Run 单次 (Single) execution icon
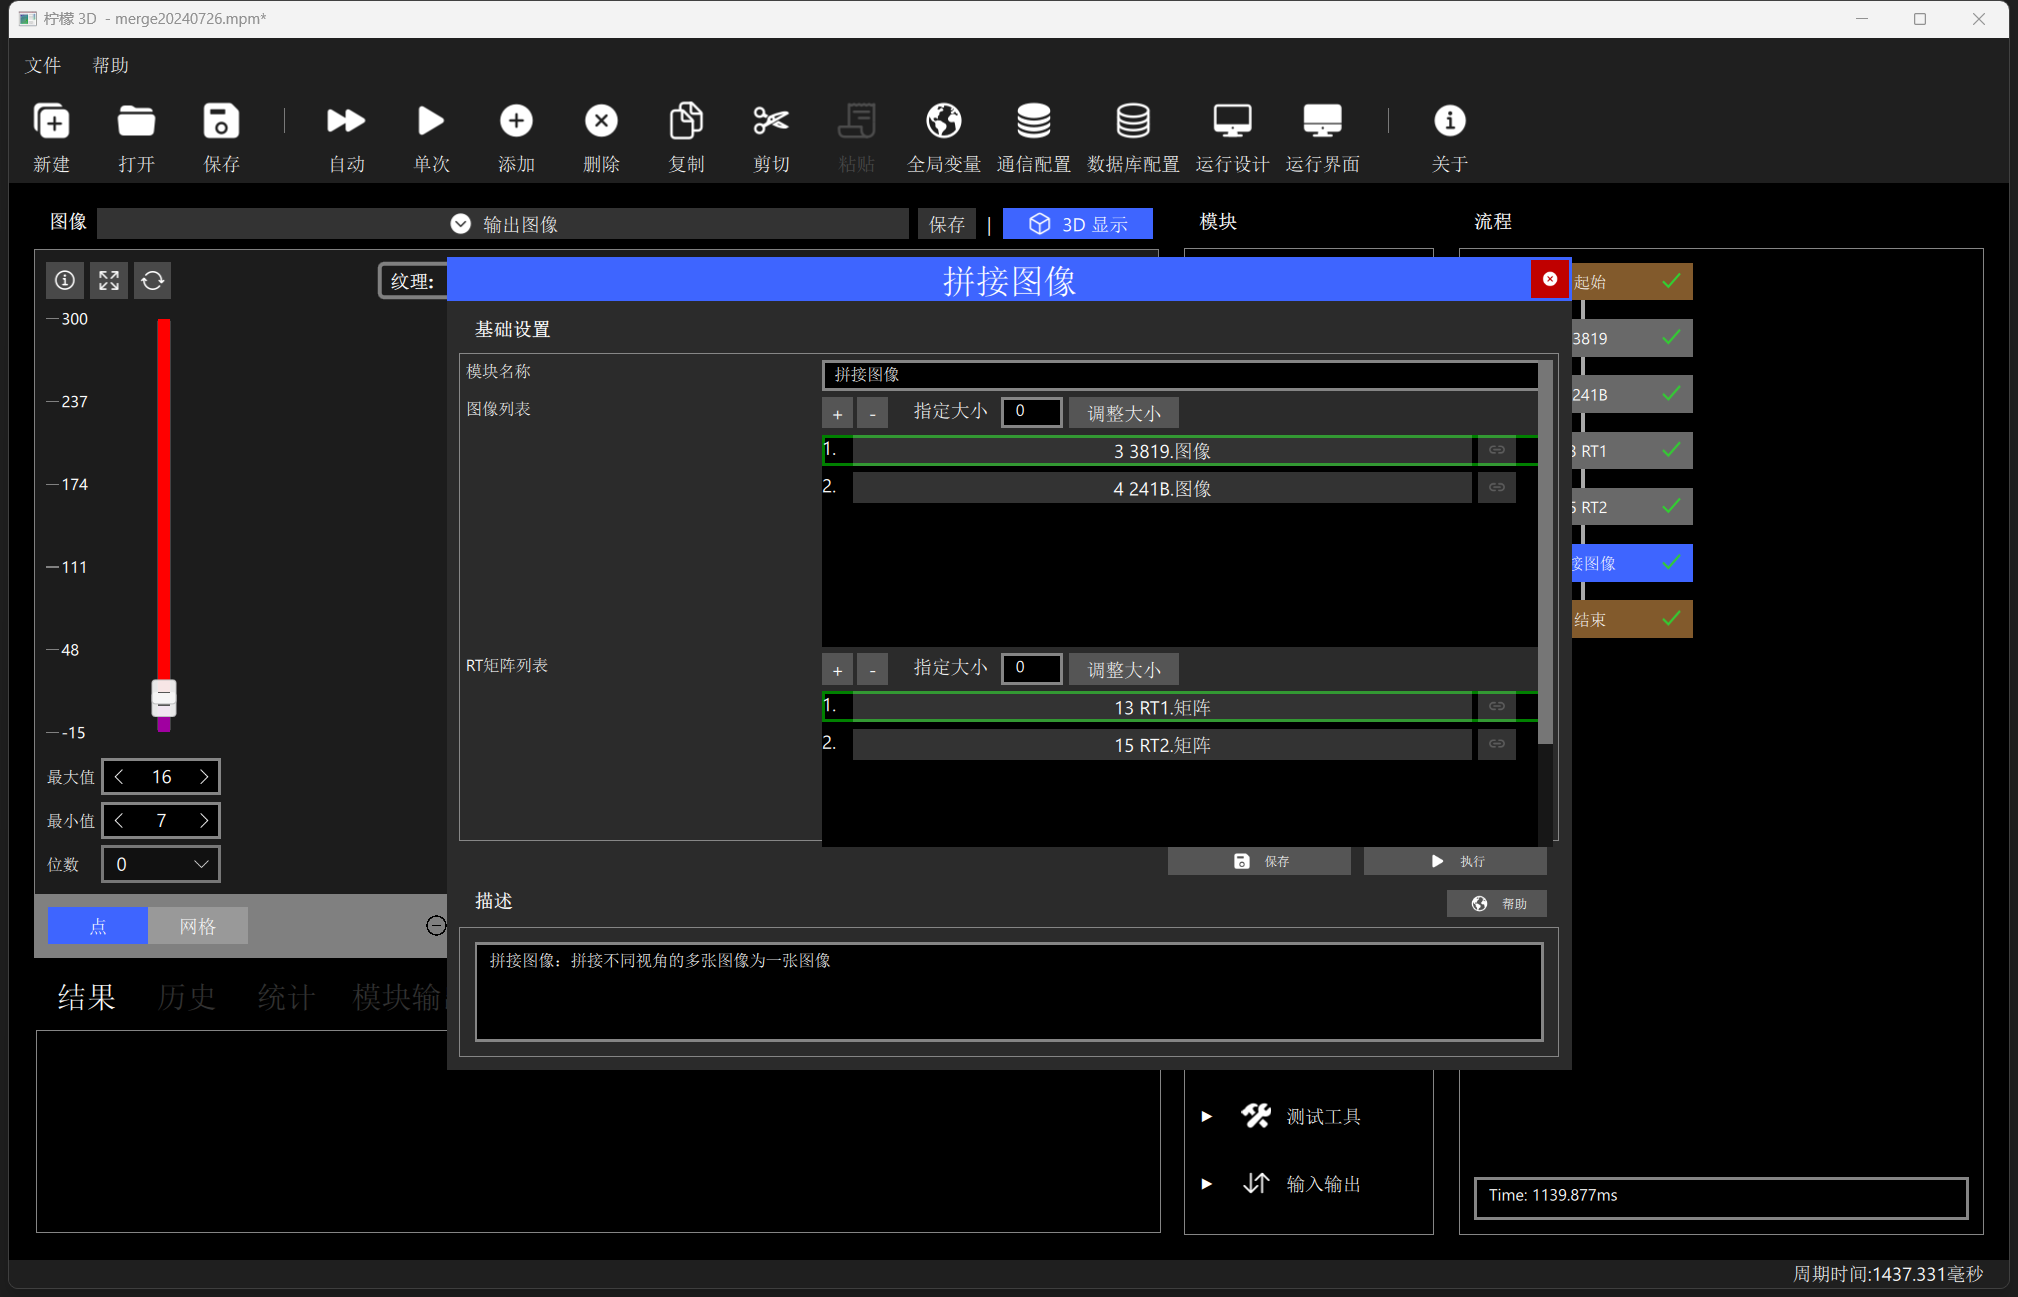This screenshot has height=1297, width=2018. coord(431,122)
